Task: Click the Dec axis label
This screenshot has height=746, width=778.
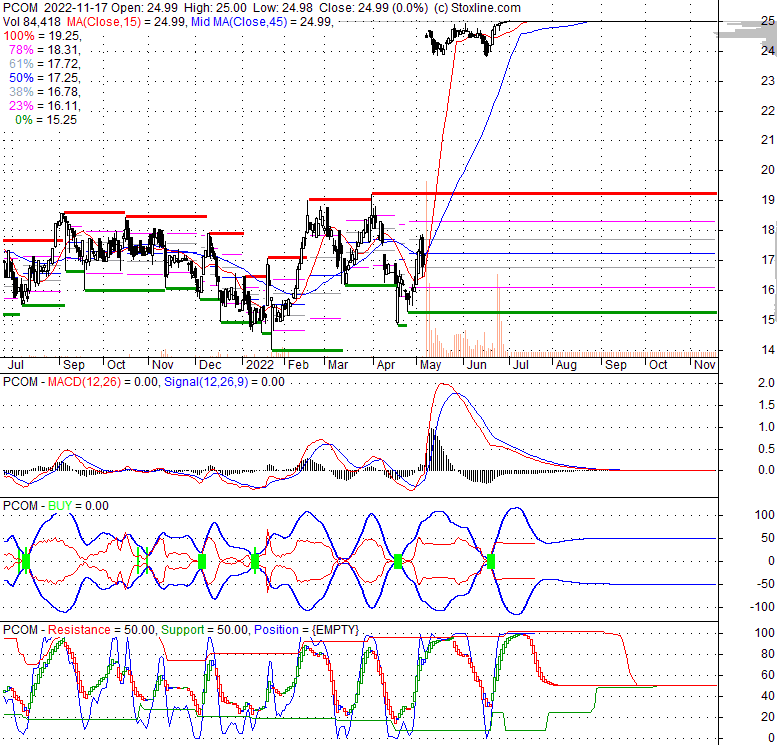Action: (210, 365)
